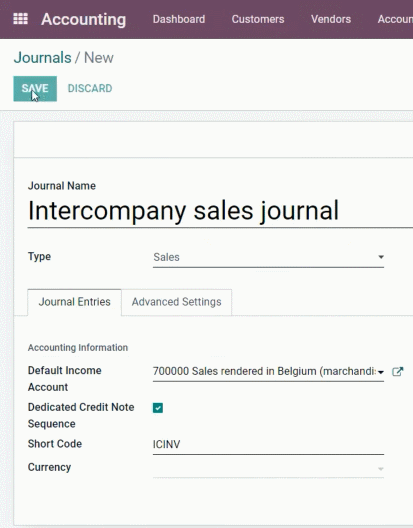This screenshot has width=413, height=528.
Task: Go back via Journals breadcrumb link
Action: [42, 58]
